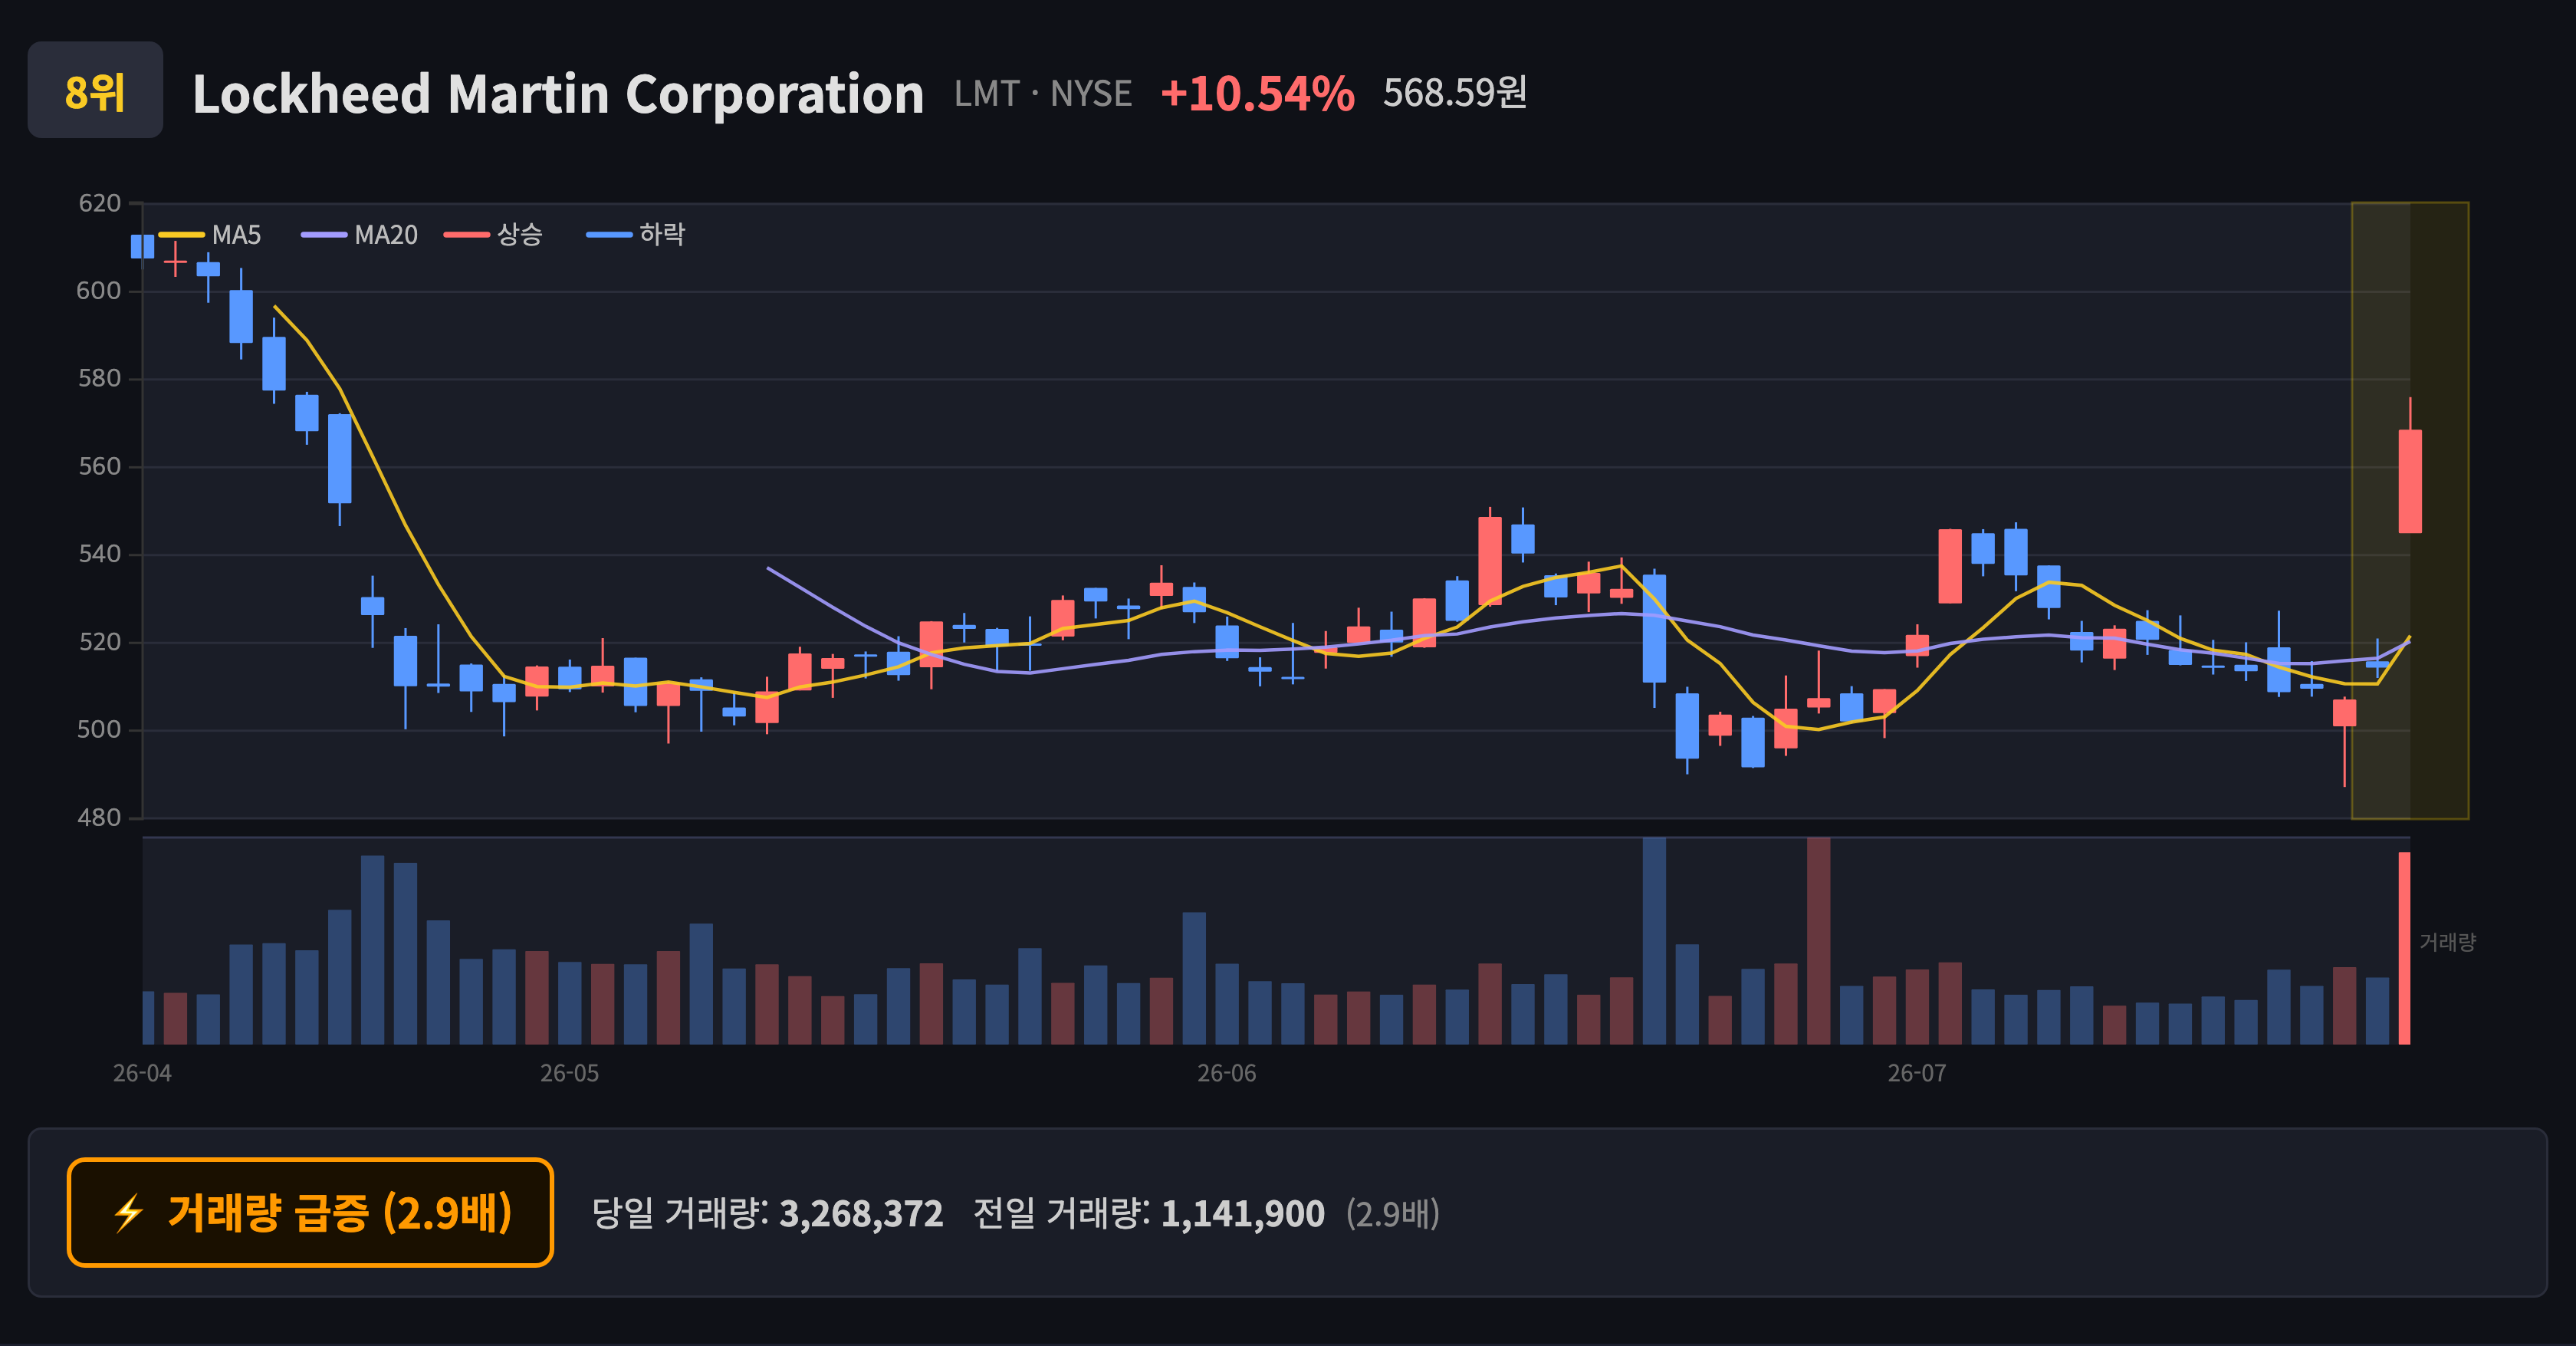Click the MA20 purple legend swatch
The width and height of the screenshot is (2576, 1346).
(324, 235)
